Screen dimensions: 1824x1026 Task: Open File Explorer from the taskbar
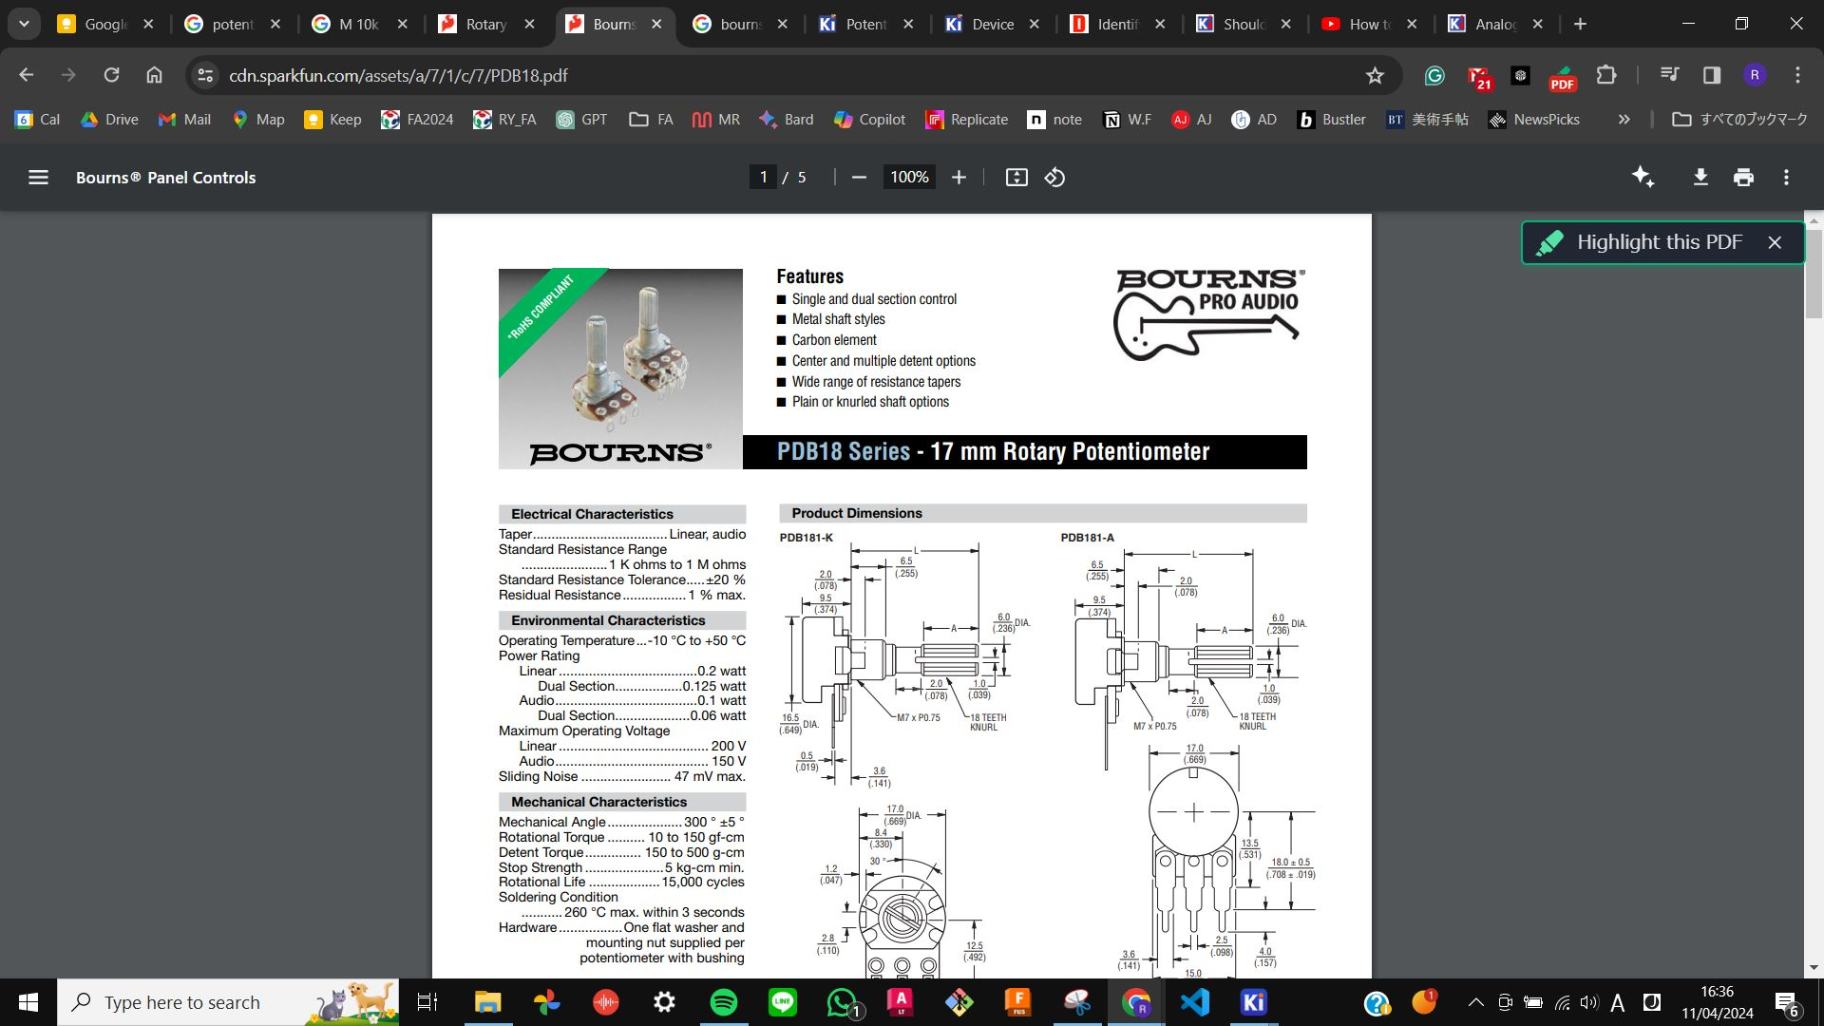(488, 1002)
